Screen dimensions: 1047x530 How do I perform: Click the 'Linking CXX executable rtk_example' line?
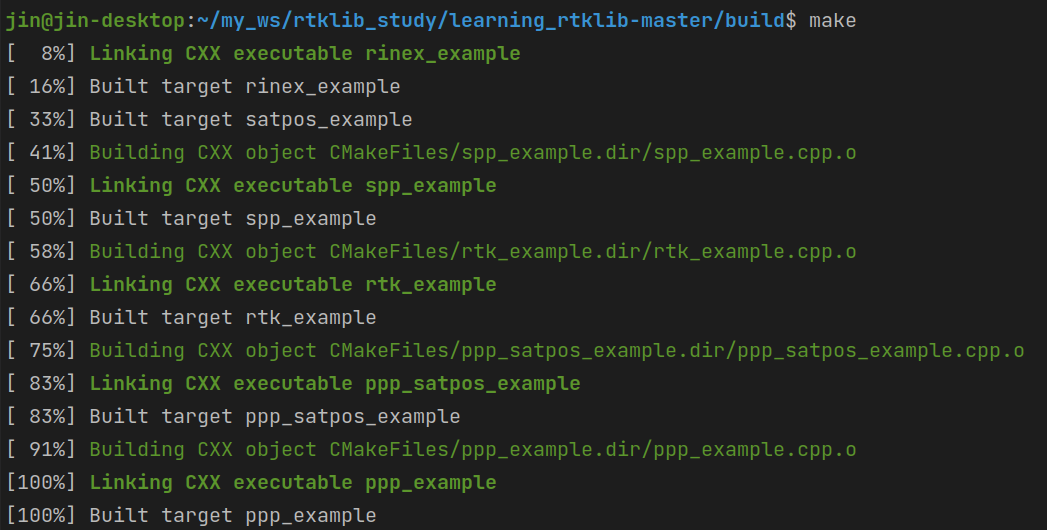pos(293,284)
